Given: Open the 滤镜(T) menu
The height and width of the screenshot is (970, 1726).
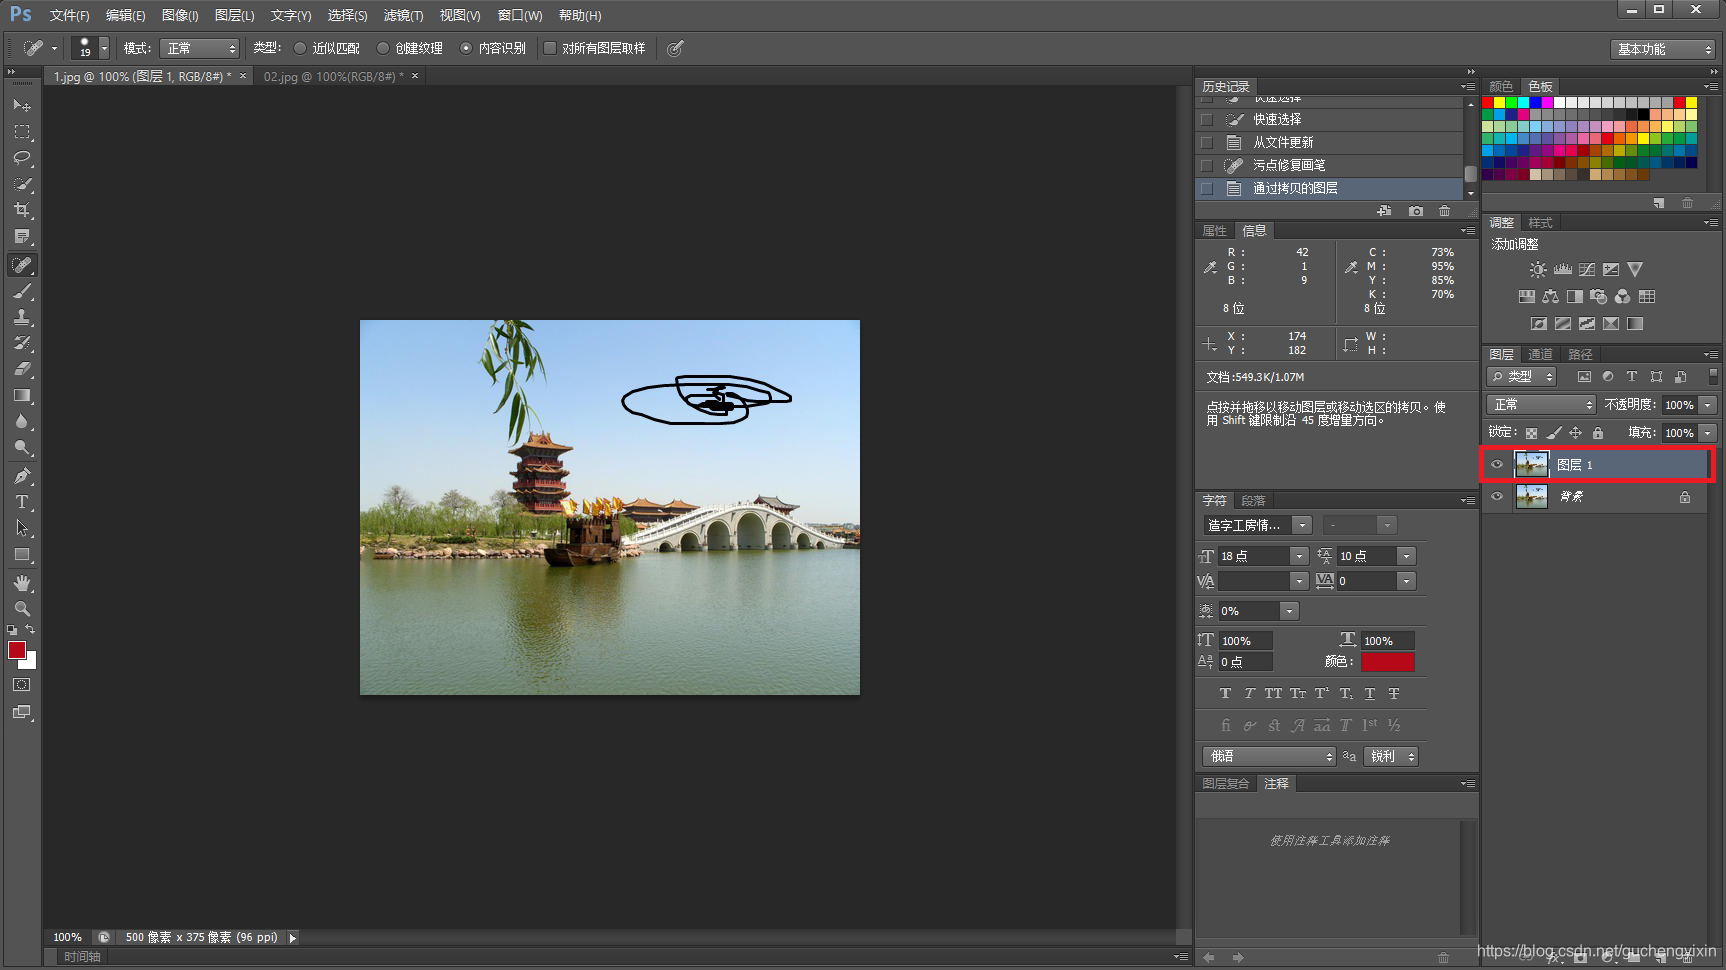Looking at the screenshot, I should 403,15.
